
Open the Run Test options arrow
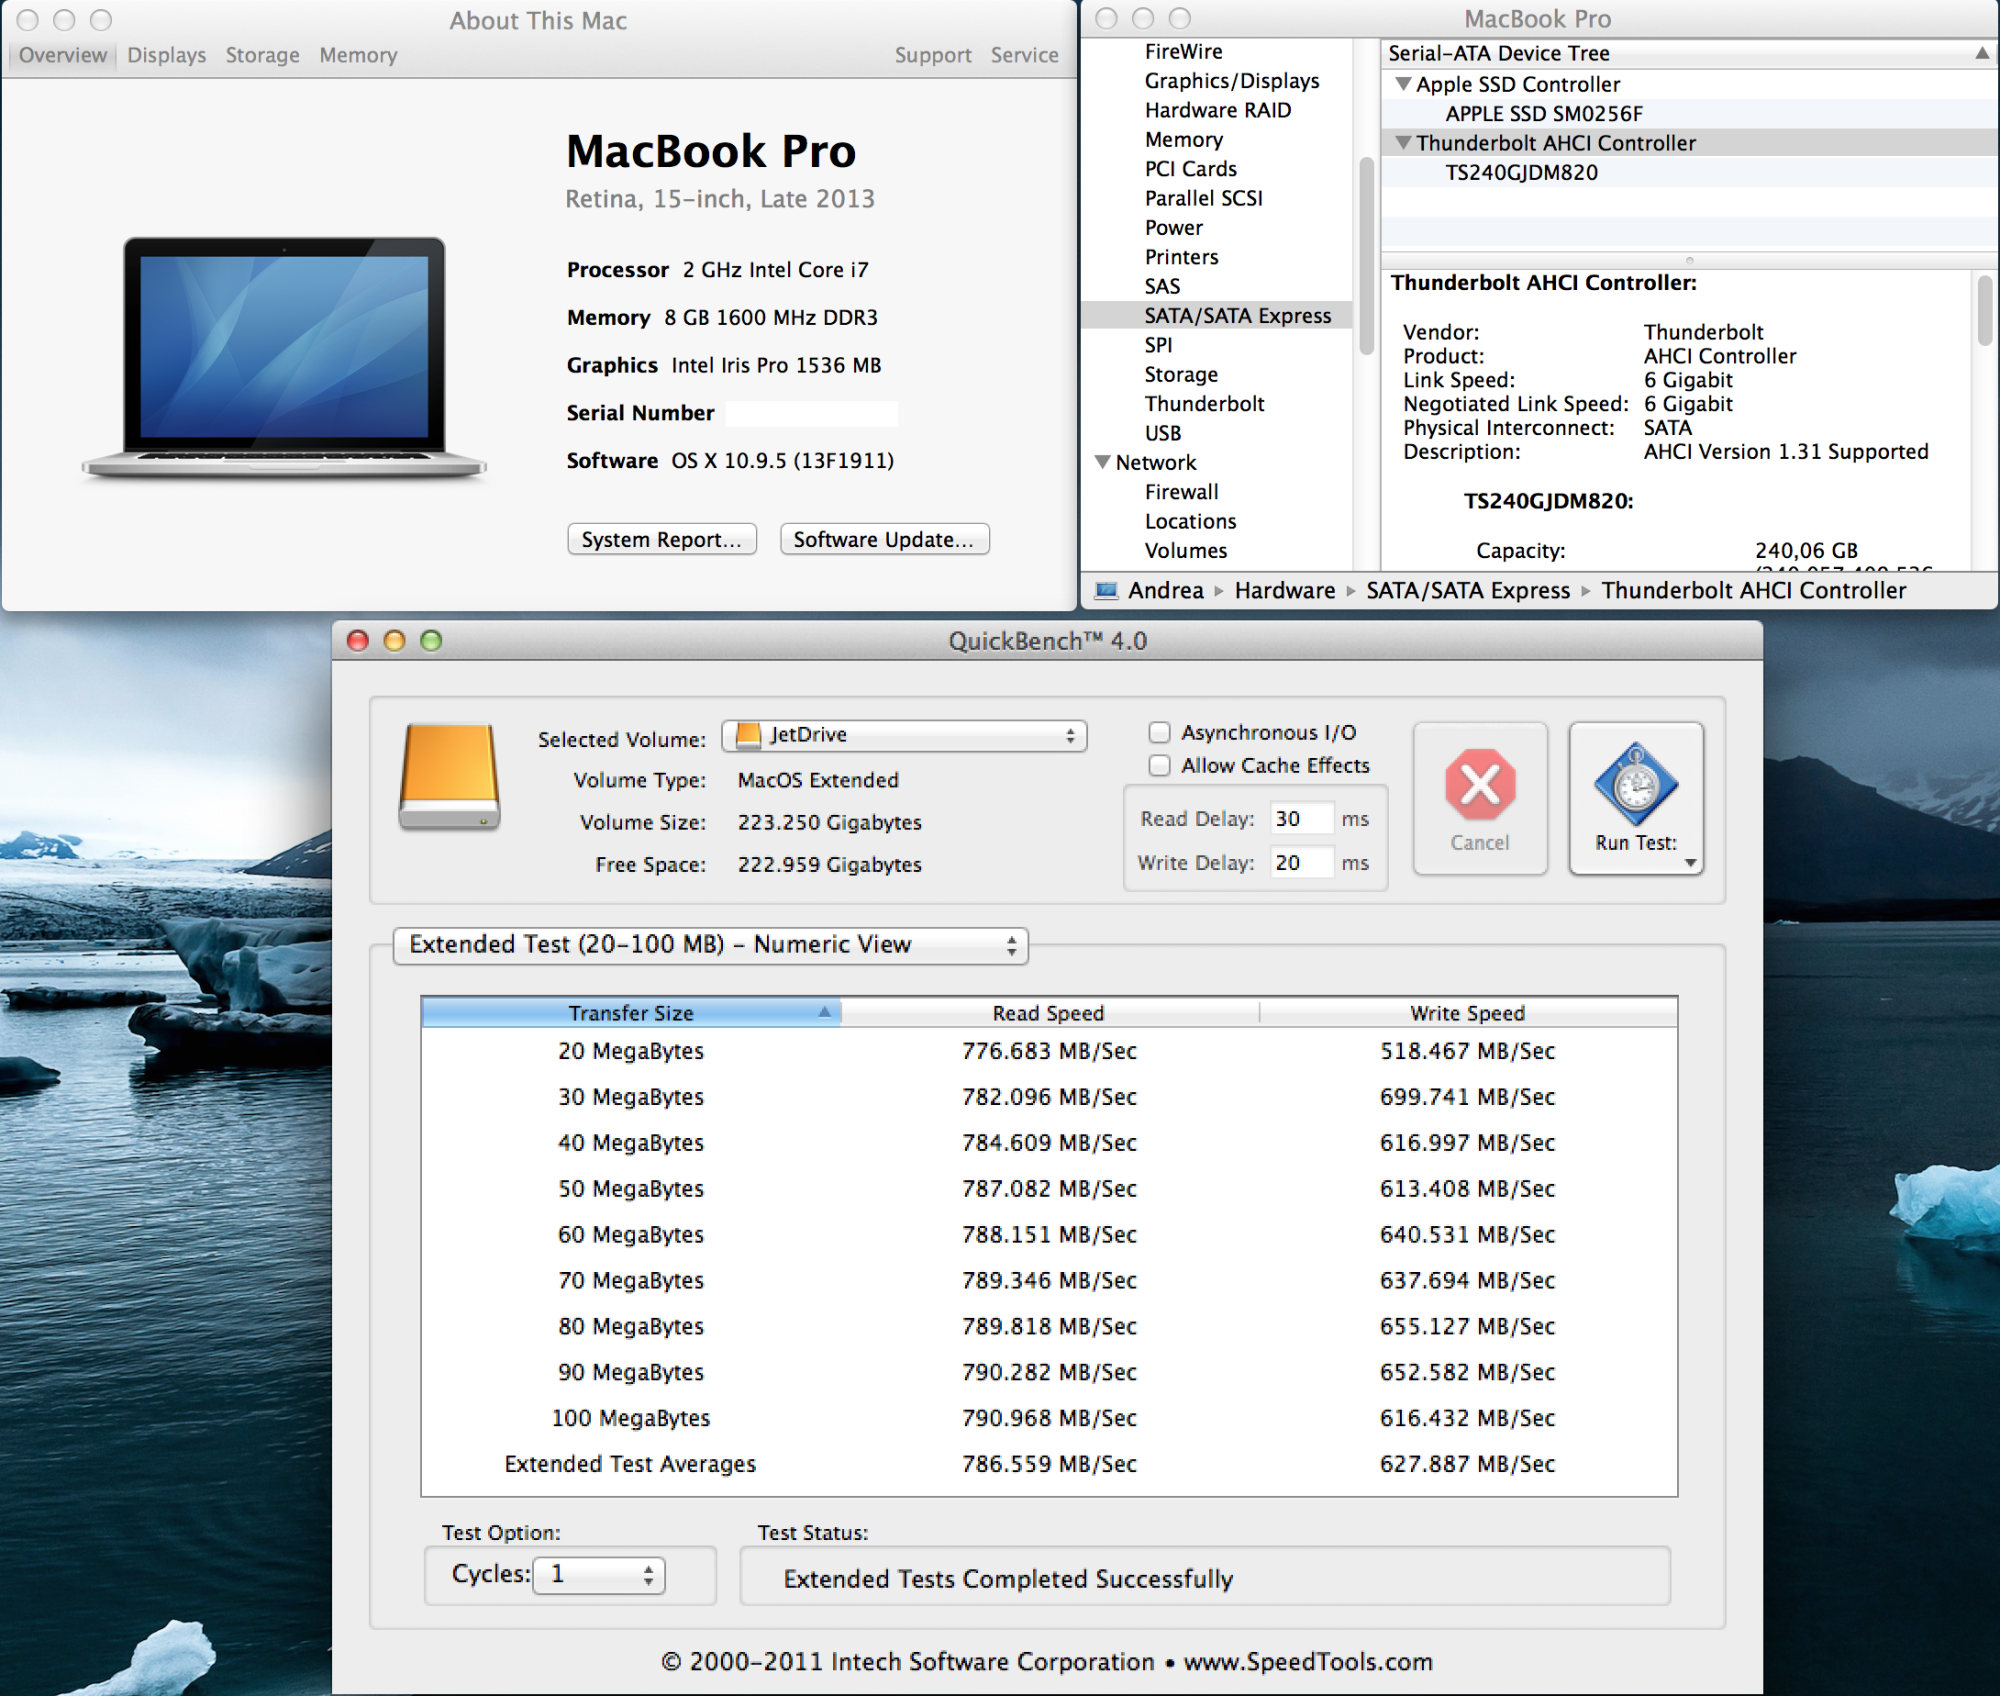(x=1690, y=863)
